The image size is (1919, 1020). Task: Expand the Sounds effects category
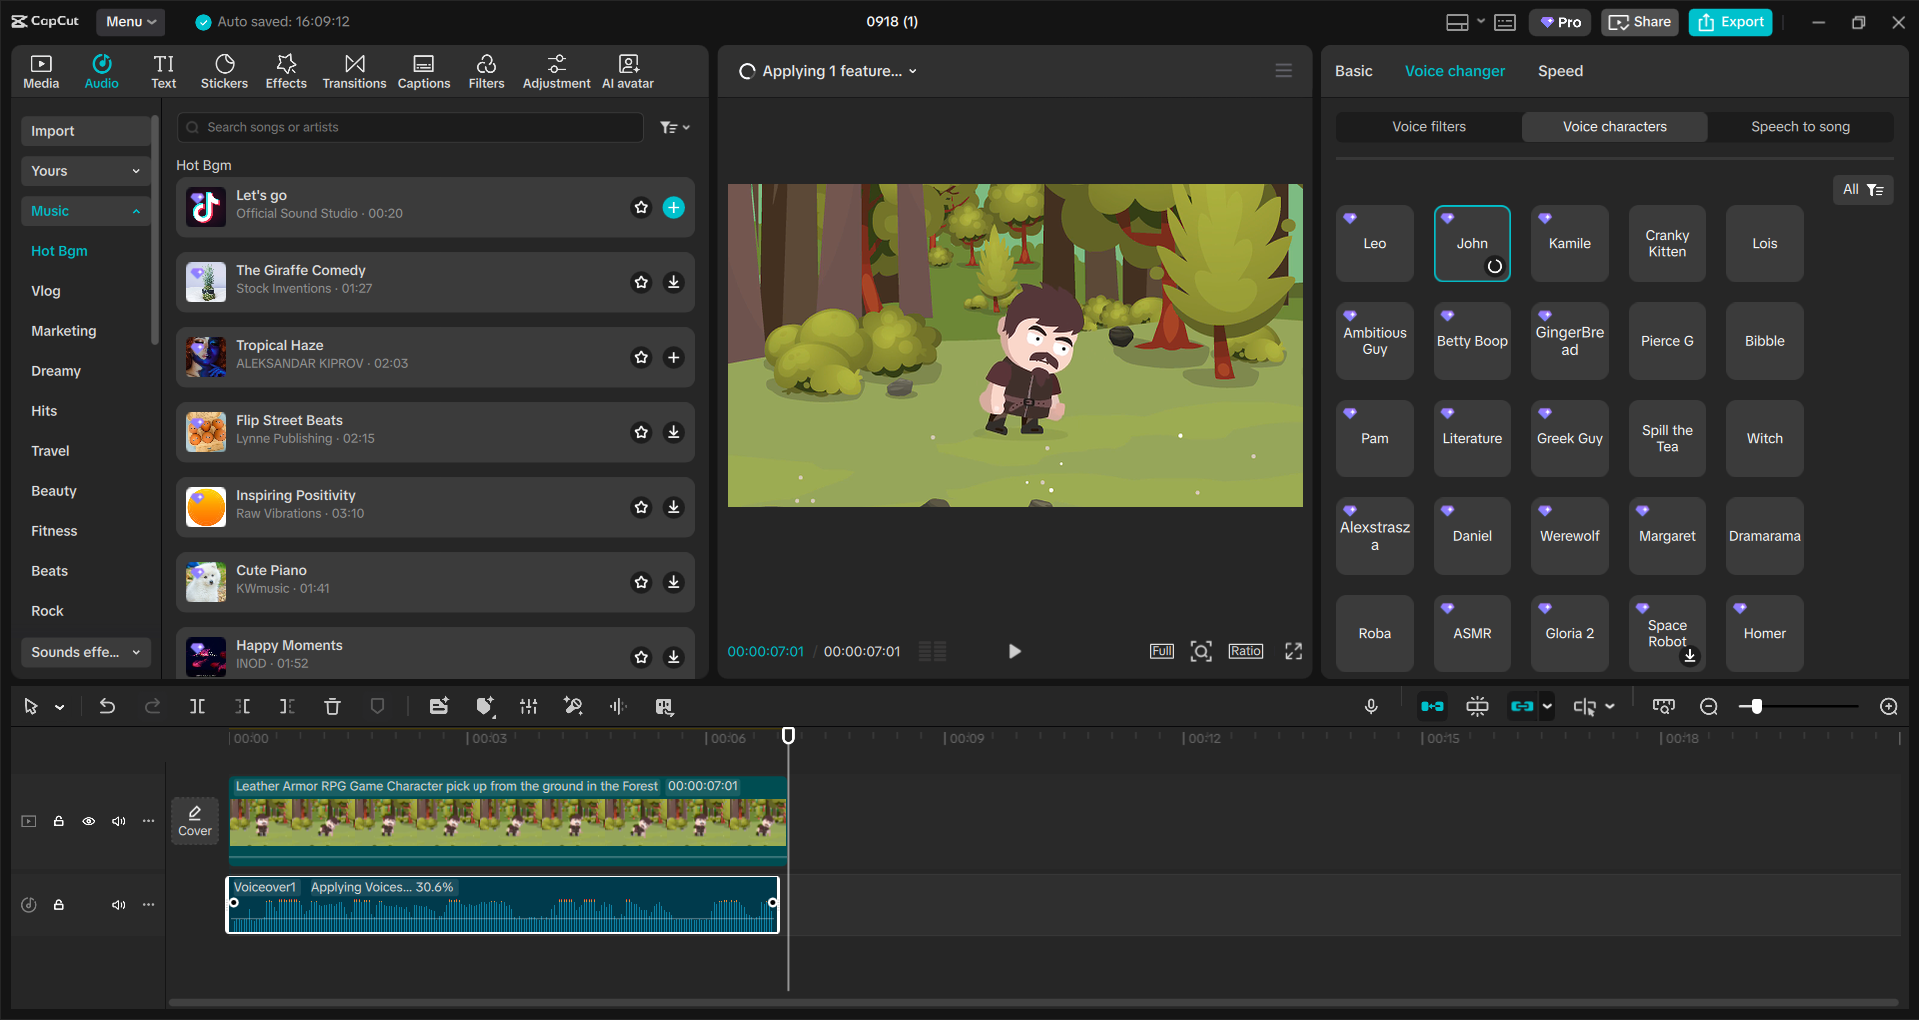[86, 652]
